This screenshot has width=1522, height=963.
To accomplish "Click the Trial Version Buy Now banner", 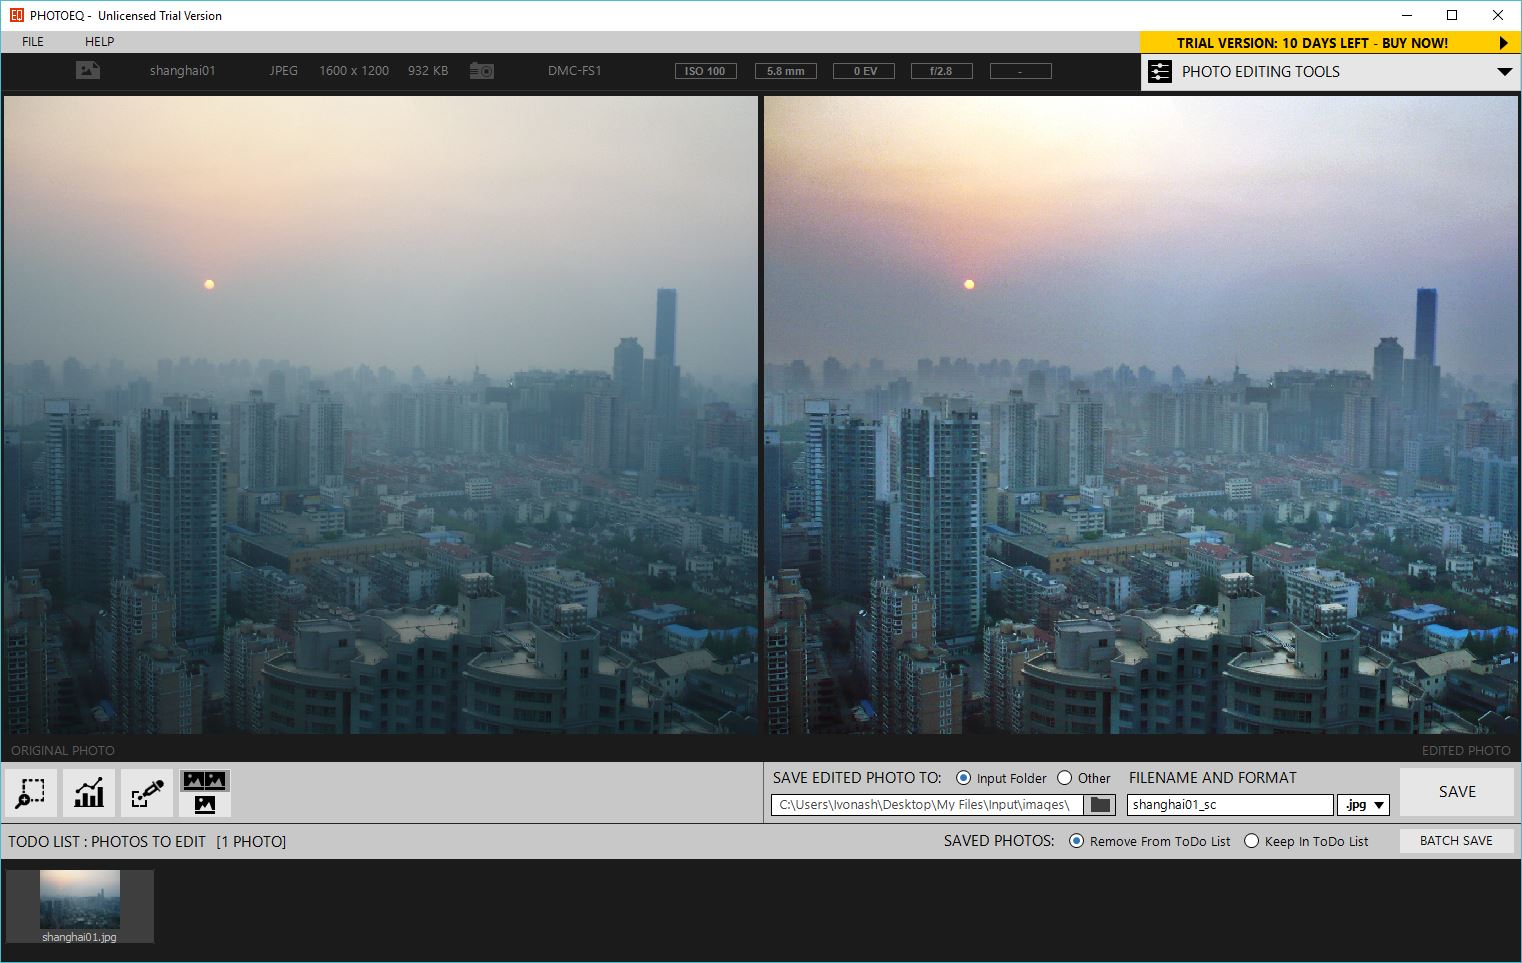I will click(1330, 43).
